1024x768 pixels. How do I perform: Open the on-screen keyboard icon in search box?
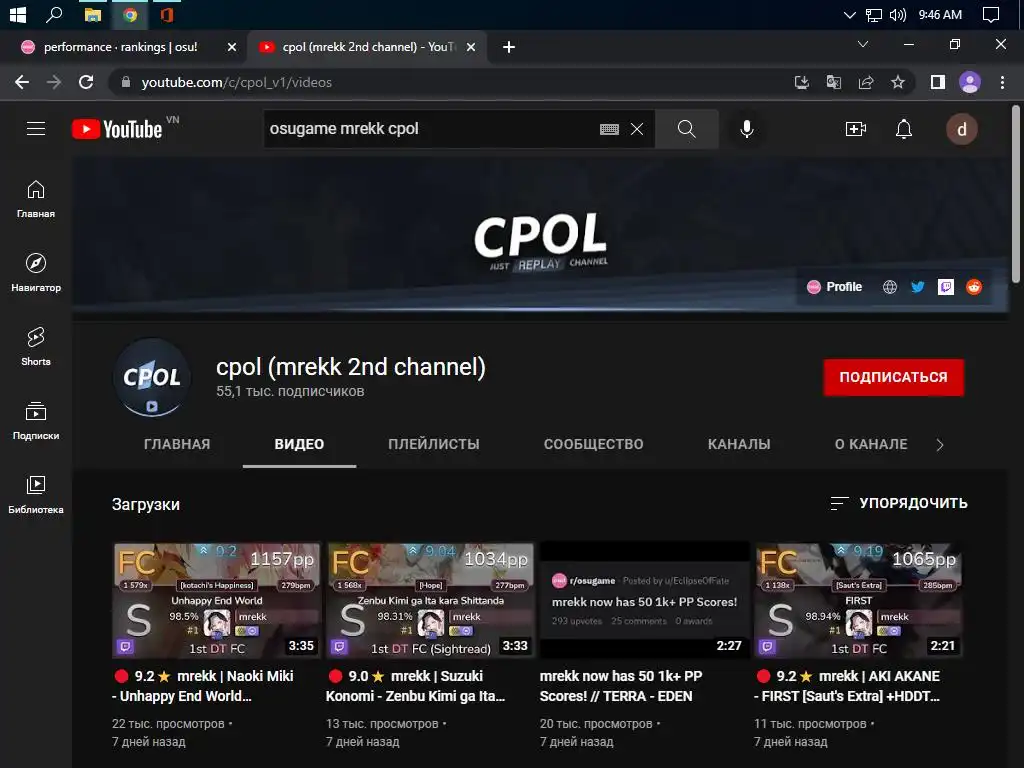(609, 129)
